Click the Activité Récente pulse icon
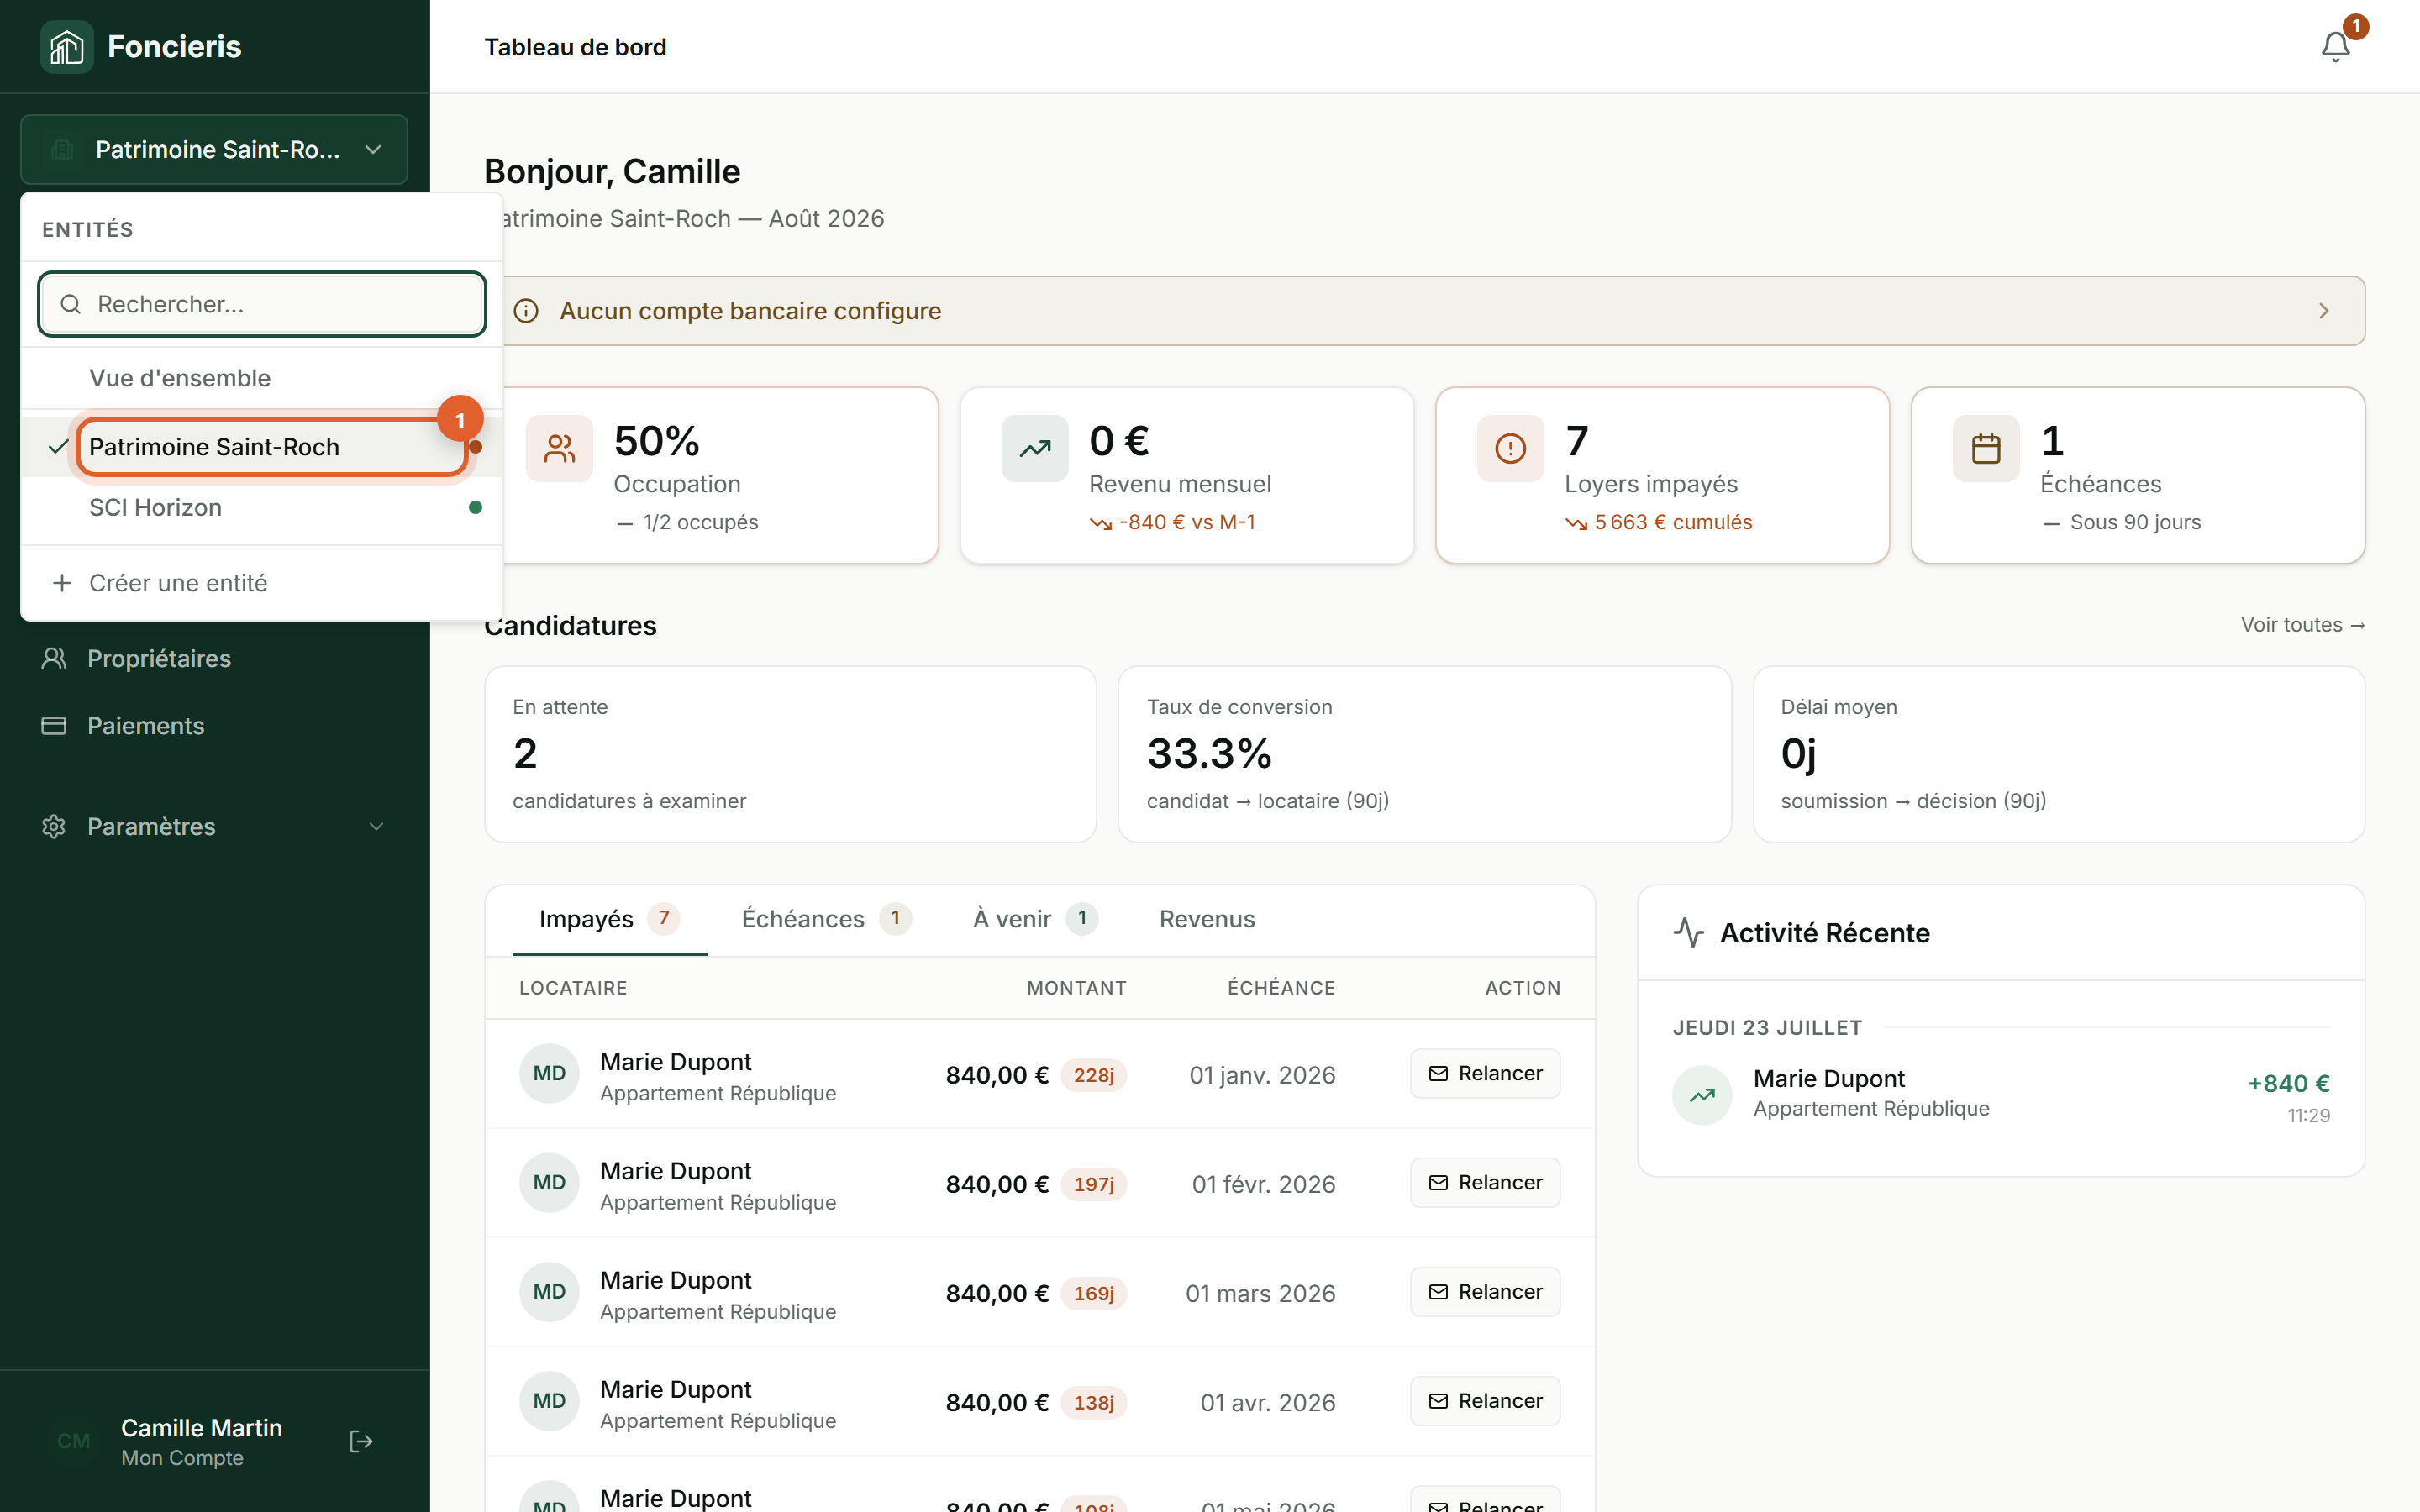Image resolution: width=2420 pixels, height=1512 pixels. (x=1689, y=932)
